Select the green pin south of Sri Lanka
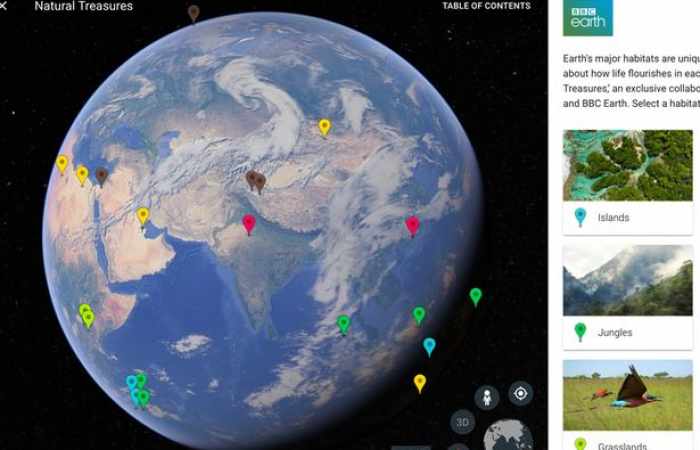 tap(343, 324)
